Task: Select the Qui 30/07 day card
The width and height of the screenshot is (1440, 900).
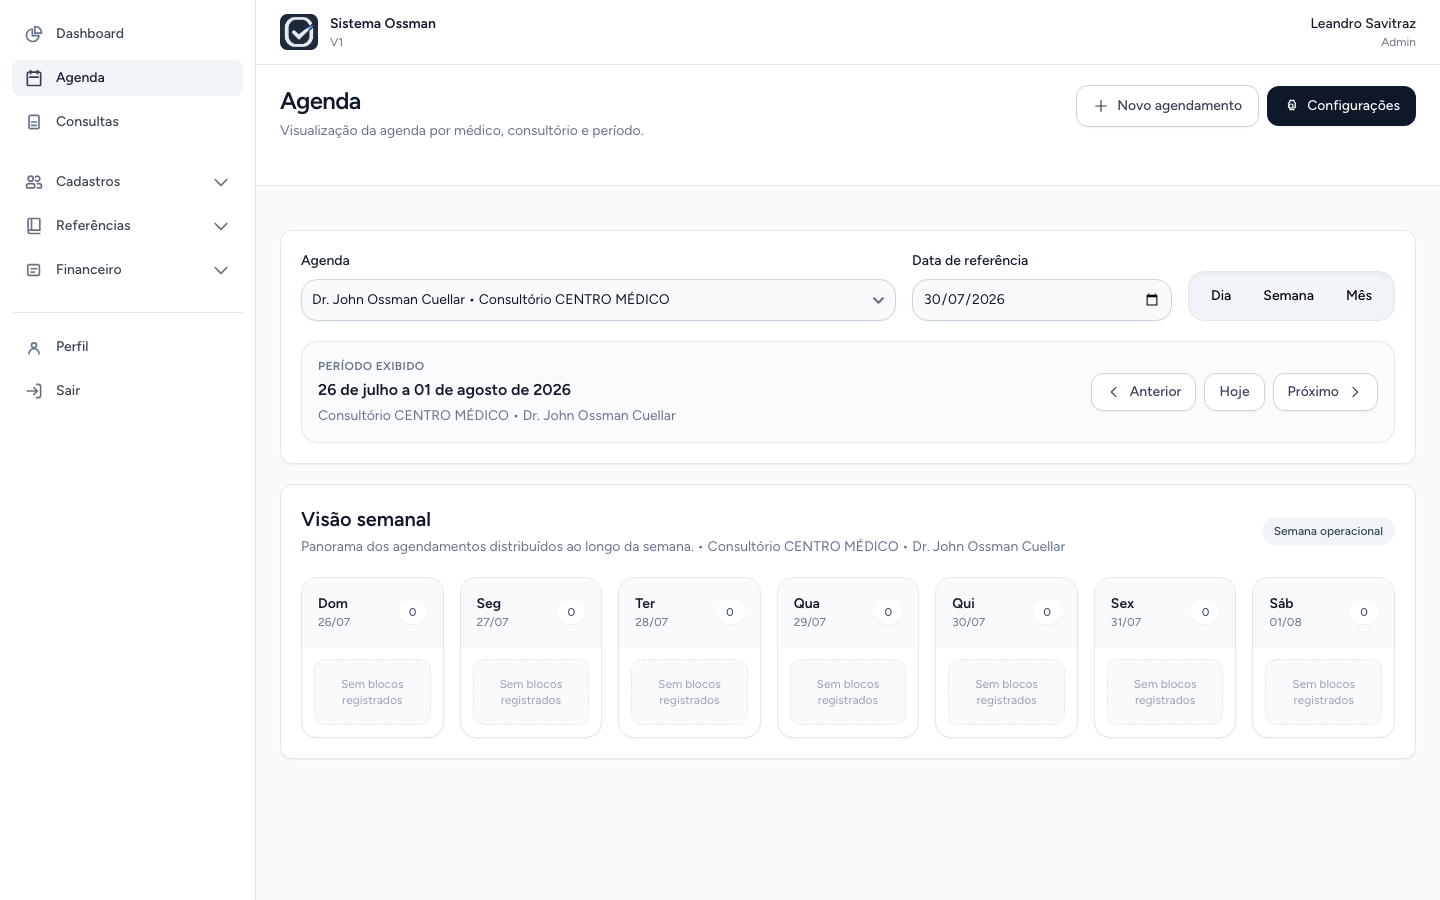Action: point(1006,657)
